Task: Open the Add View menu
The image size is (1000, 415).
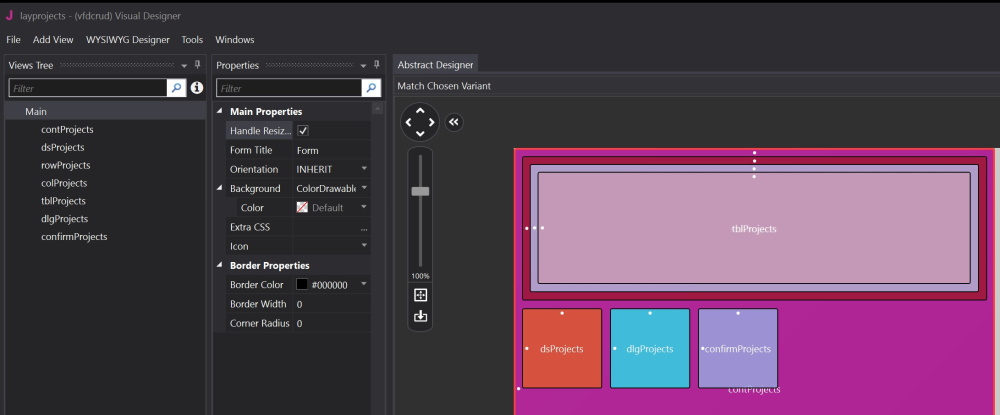Action: click(53, 40)
